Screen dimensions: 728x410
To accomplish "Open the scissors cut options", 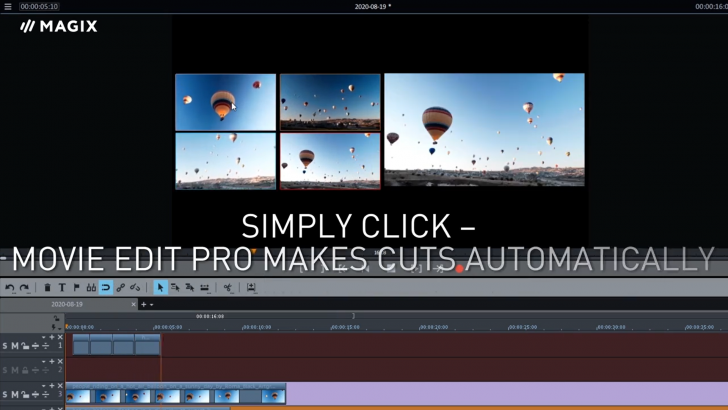I will click(228, 288).
